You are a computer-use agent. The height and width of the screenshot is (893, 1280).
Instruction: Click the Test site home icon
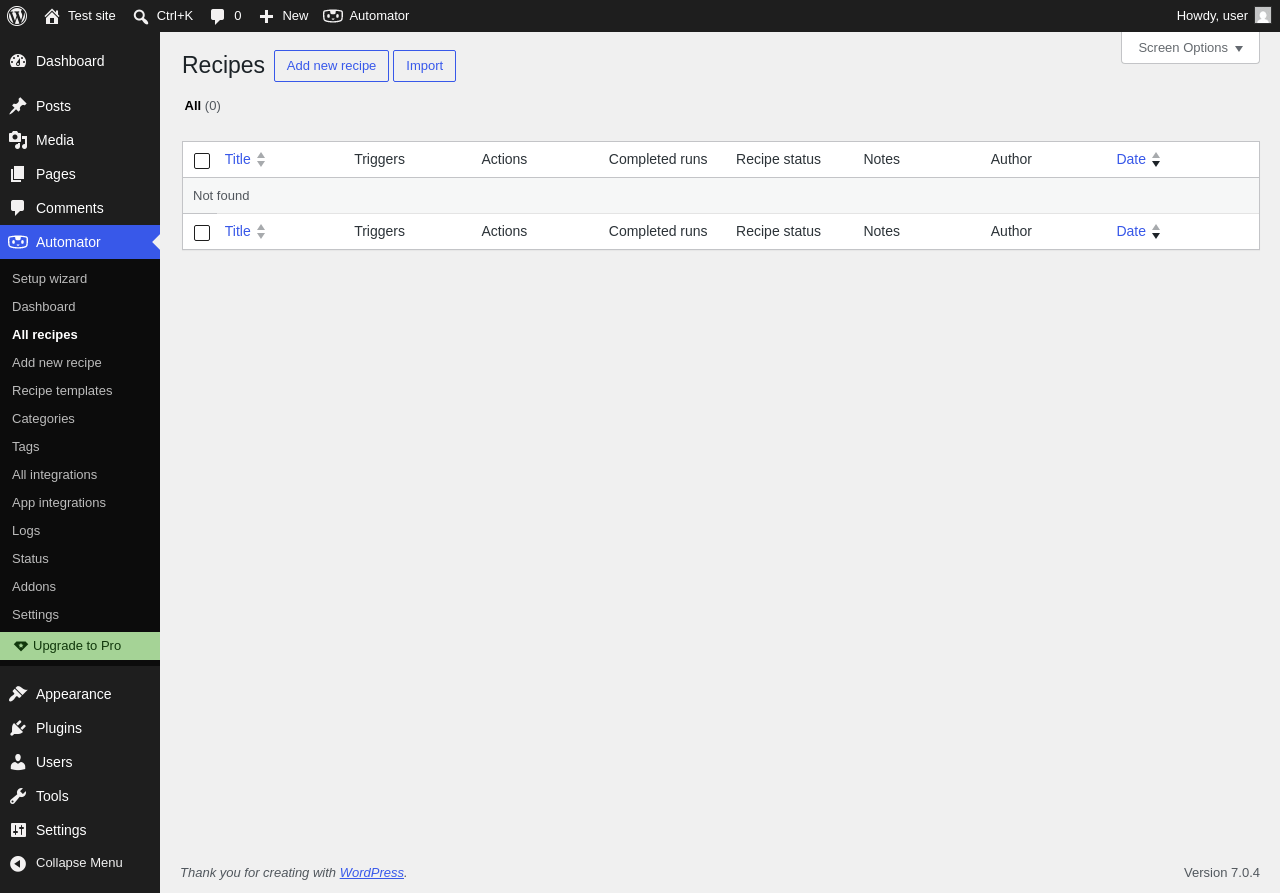(52, 16)
